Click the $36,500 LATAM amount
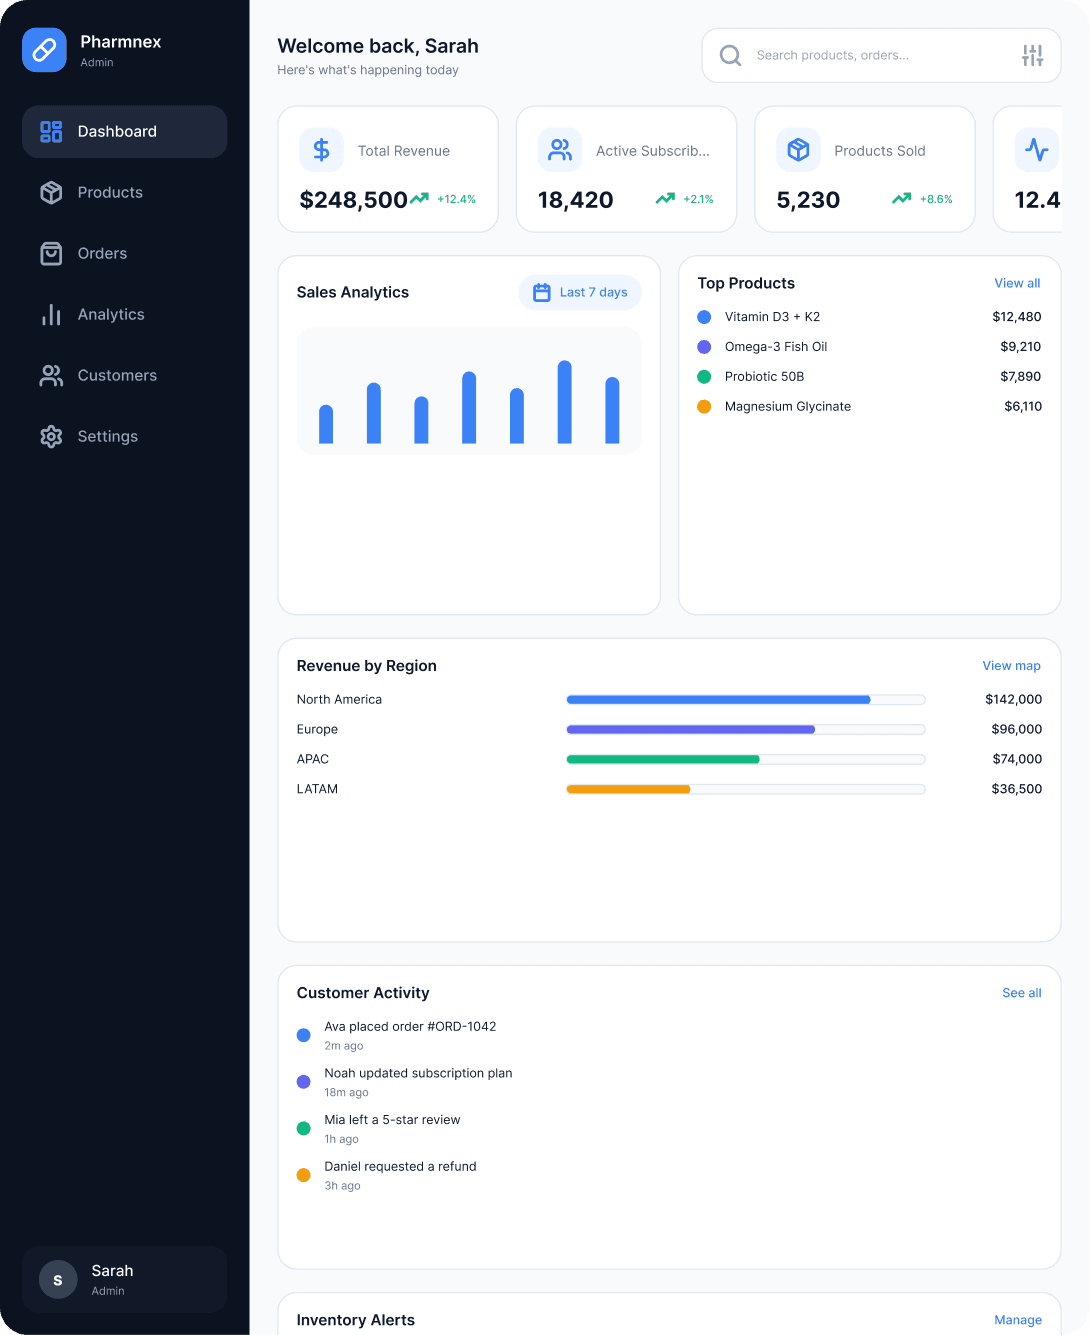The width and height of the screenshot is (1090, 1335). 1017,789
